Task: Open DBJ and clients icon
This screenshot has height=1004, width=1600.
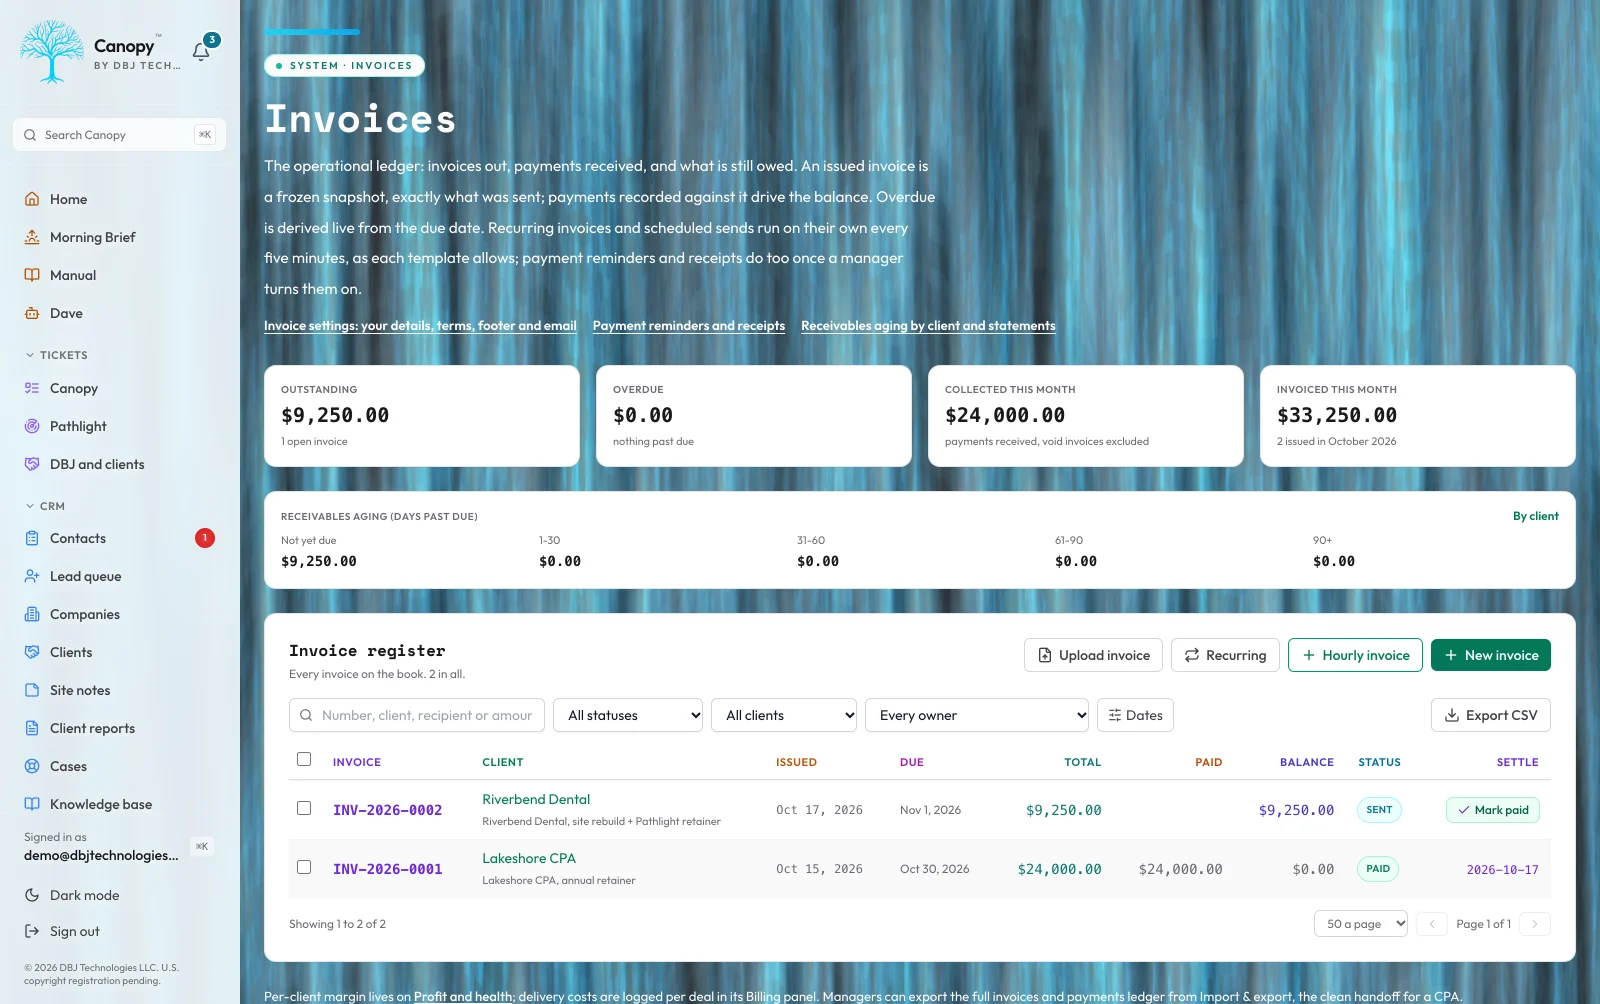Action: [32, 464]
